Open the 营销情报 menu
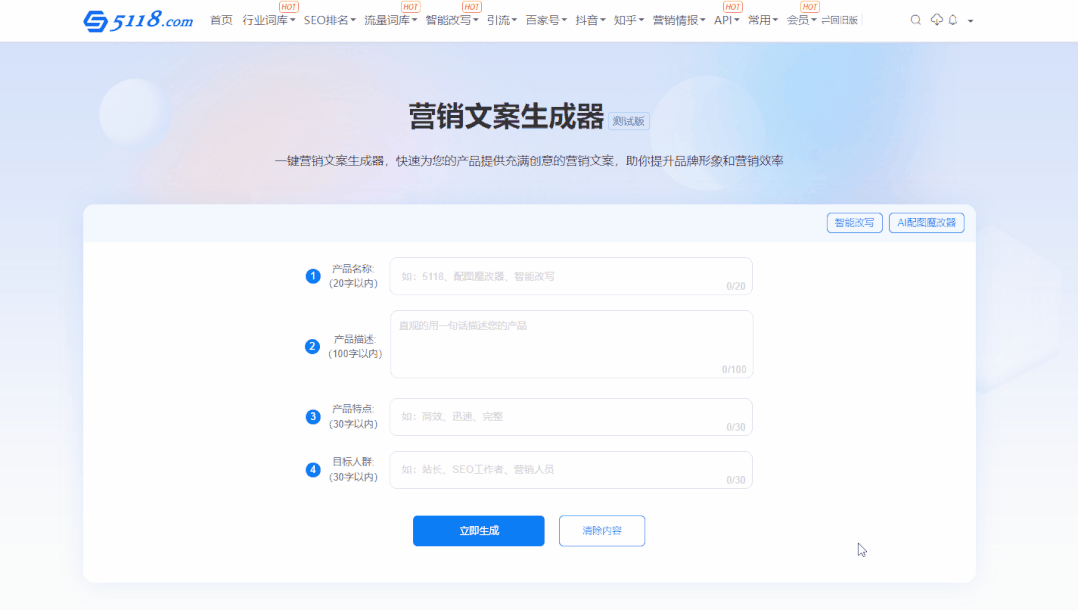This screenshot has width=1078, height=610. (679, 20)
